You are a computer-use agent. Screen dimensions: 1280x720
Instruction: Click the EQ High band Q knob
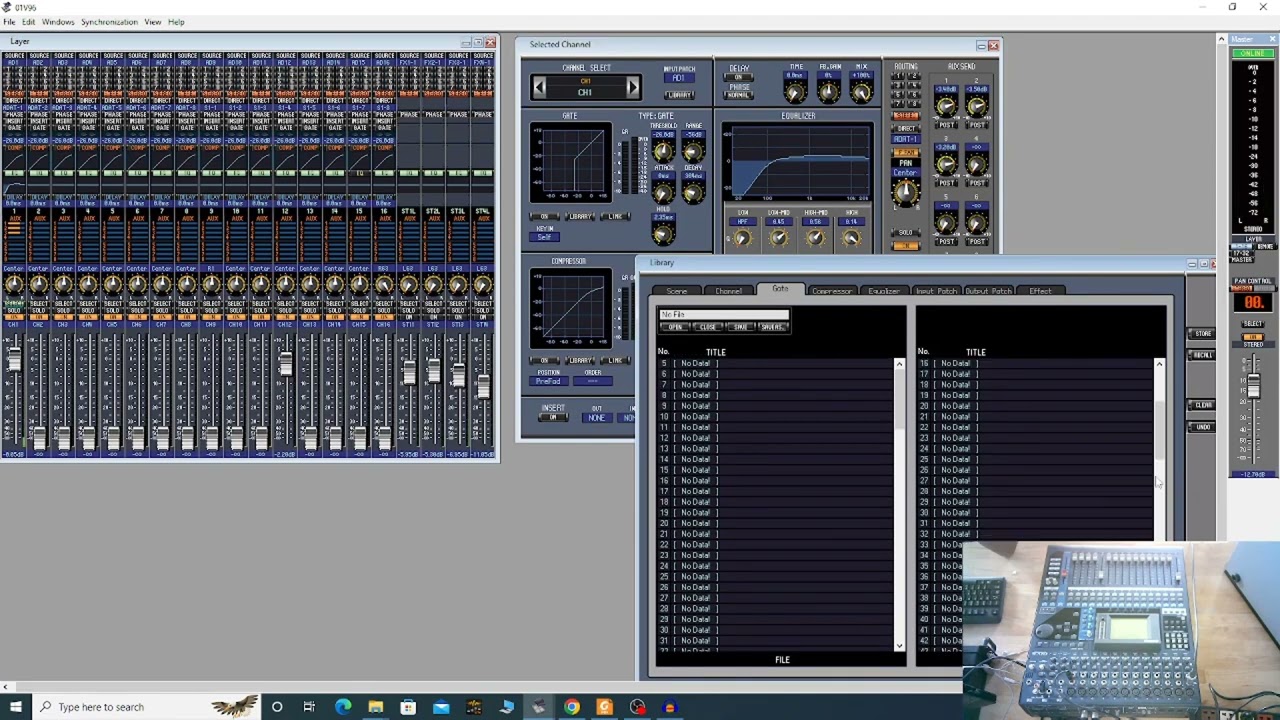tap(851, 238)
